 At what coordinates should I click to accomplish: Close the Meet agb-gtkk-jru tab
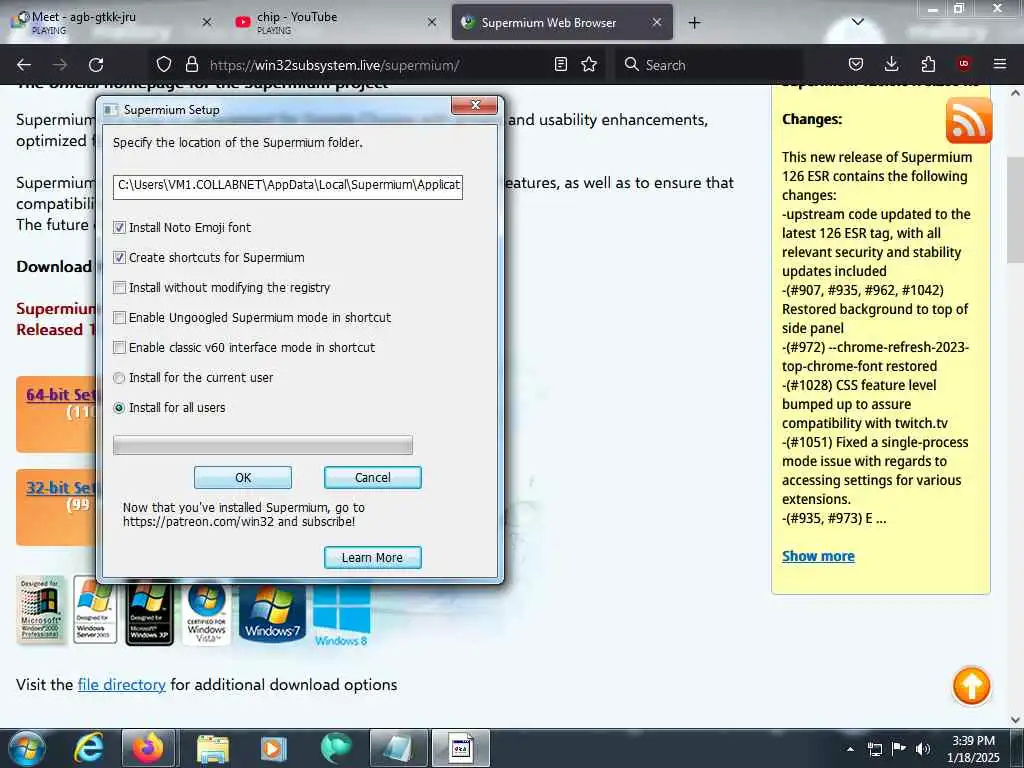tap(206, 22)
